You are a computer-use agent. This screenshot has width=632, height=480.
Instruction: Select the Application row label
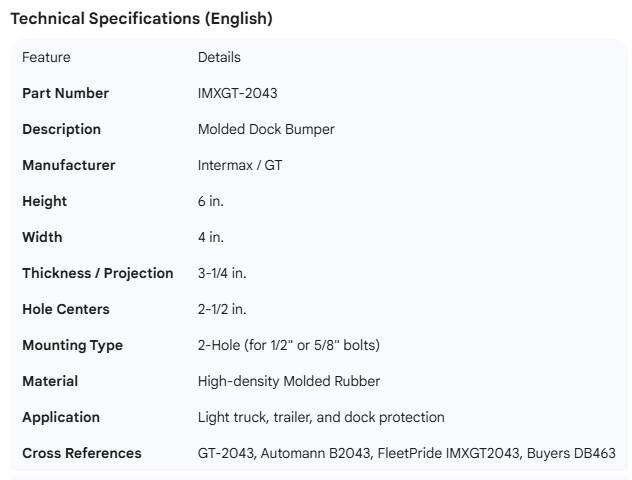61,417
